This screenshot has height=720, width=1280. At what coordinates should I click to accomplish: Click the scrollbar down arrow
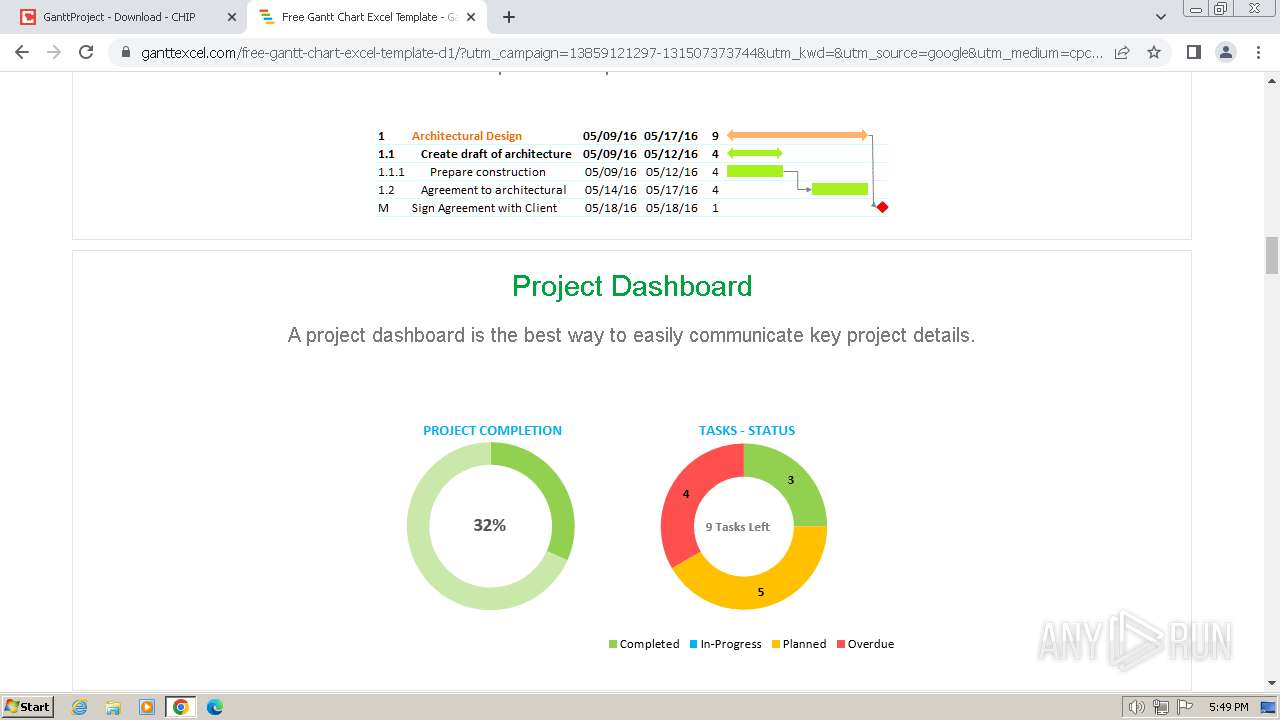(x=1272, y=683)
